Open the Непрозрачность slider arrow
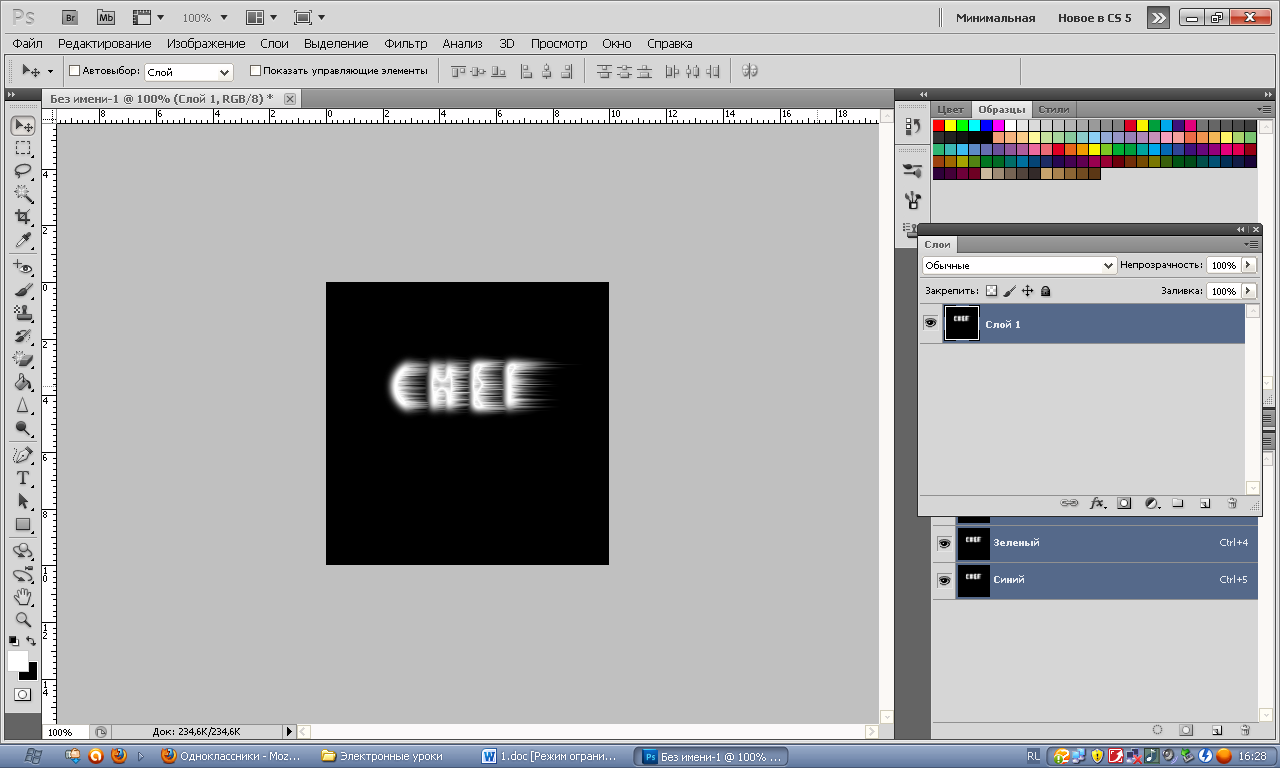This screenshot has height=768, width=1280. pyautogui.click(x=1248, y=265)
